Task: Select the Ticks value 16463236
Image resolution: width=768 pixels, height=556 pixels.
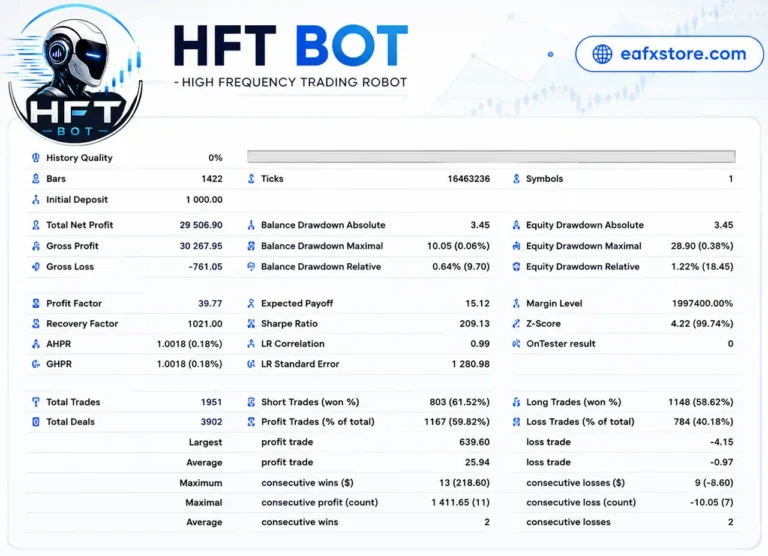Action: coord(469,179)
